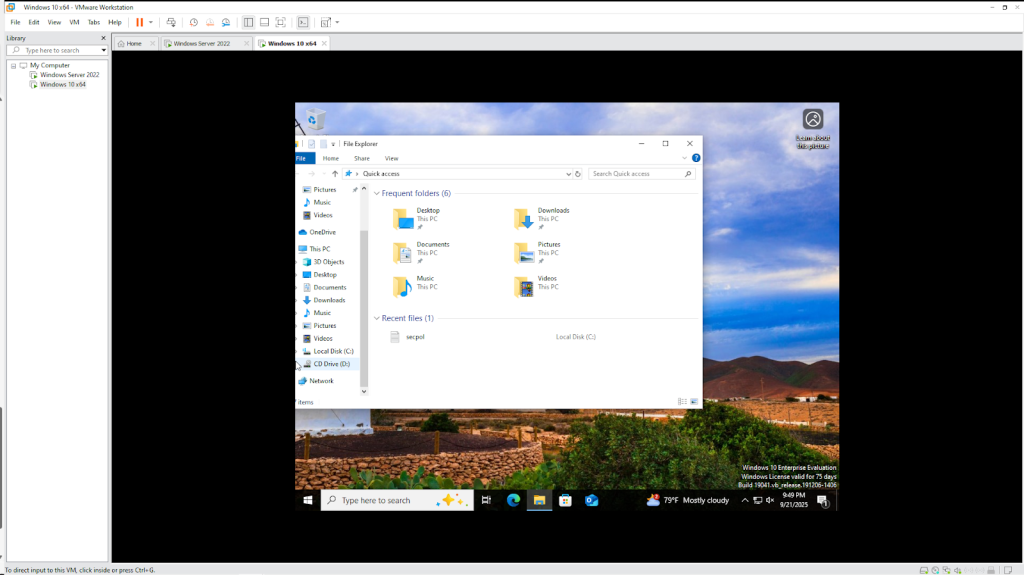
Task: Click the Recycle Bin desktop icon
Action: pos(316,119)
